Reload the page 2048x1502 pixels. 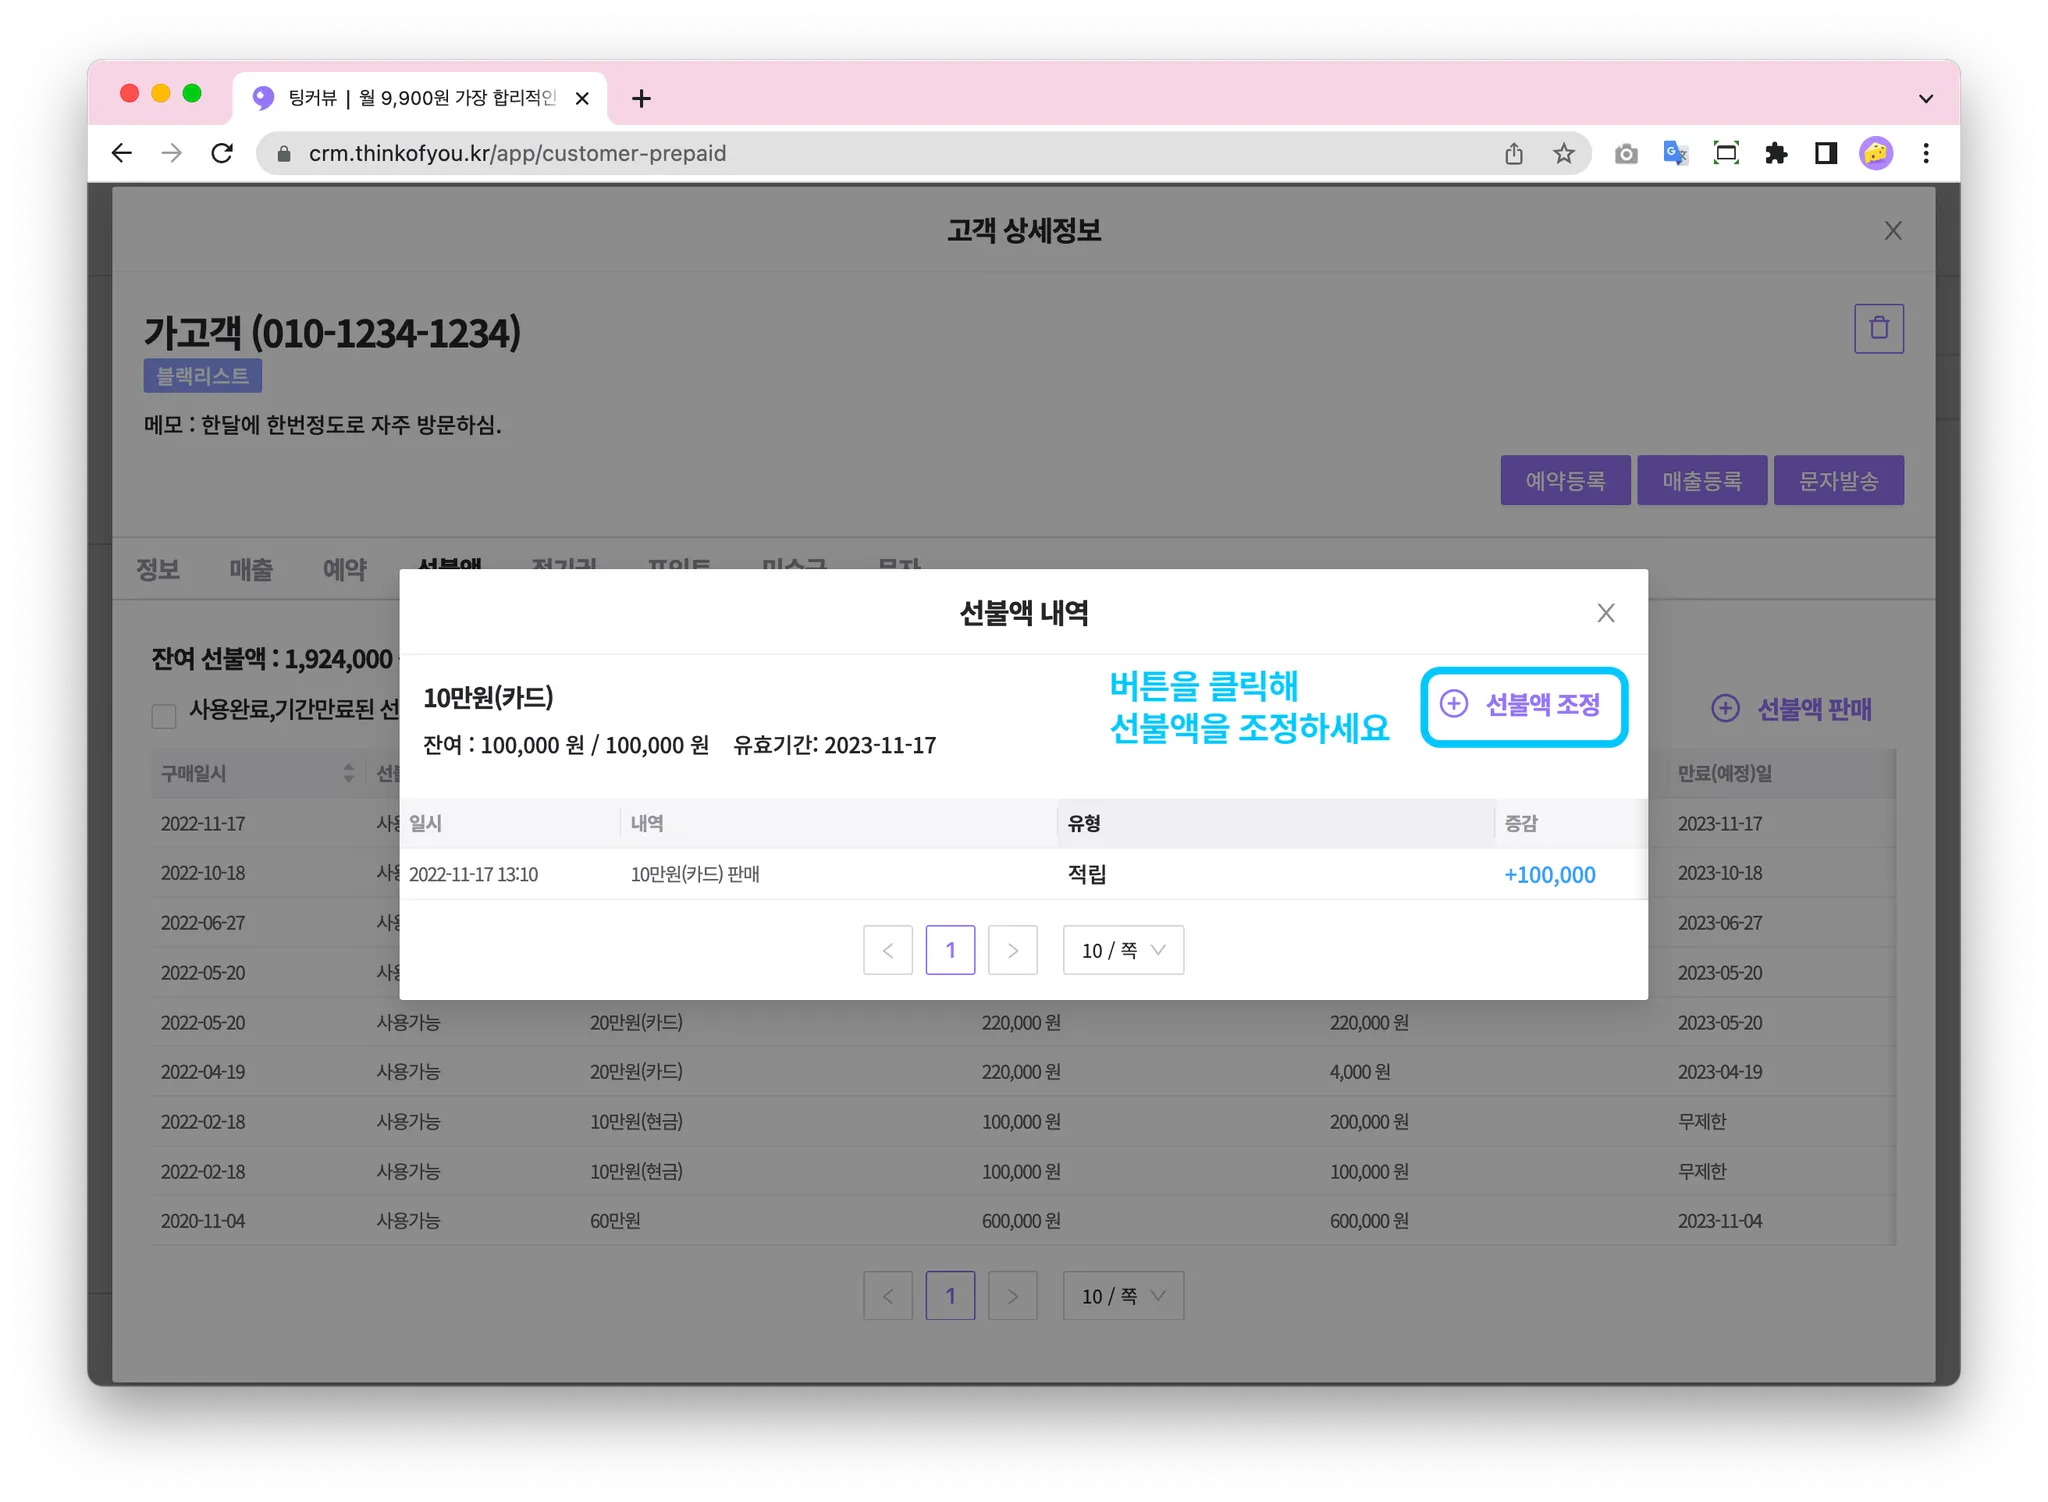pos(222,153)
